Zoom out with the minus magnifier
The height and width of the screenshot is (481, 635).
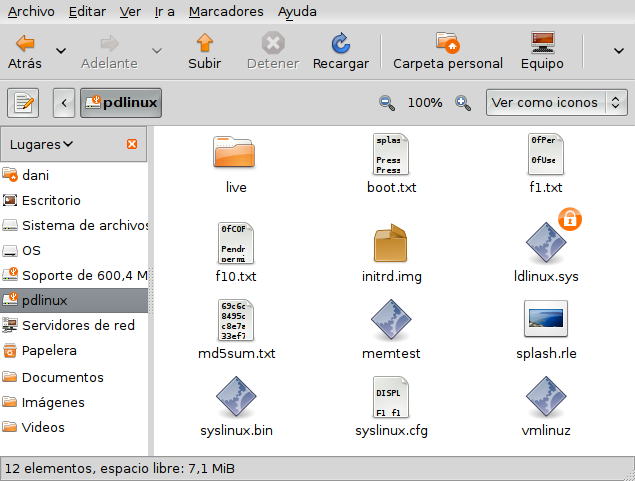tap(387, 103)
